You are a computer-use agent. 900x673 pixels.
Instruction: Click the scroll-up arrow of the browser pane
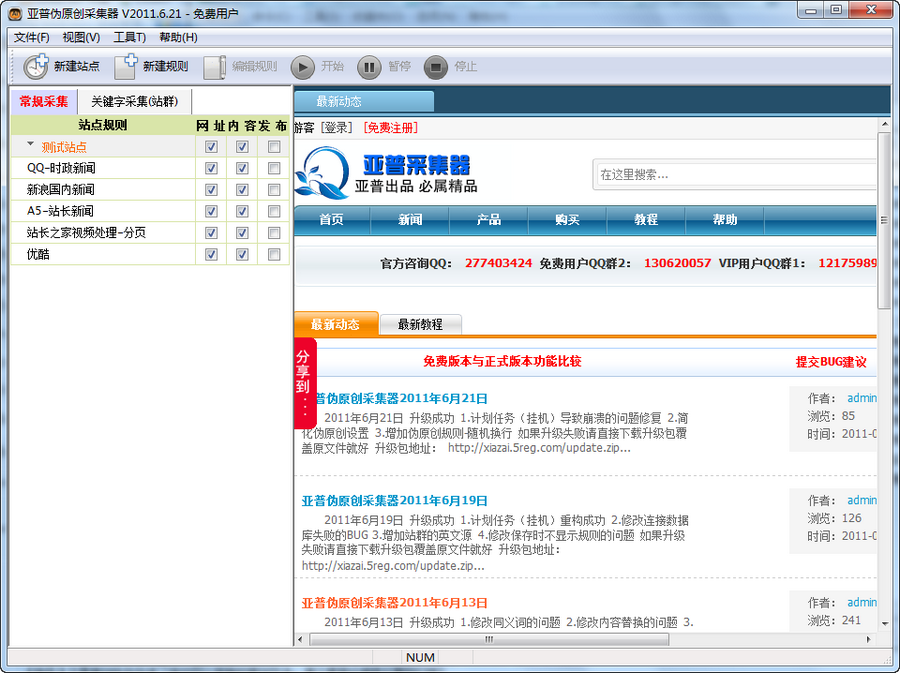[884, 124]
